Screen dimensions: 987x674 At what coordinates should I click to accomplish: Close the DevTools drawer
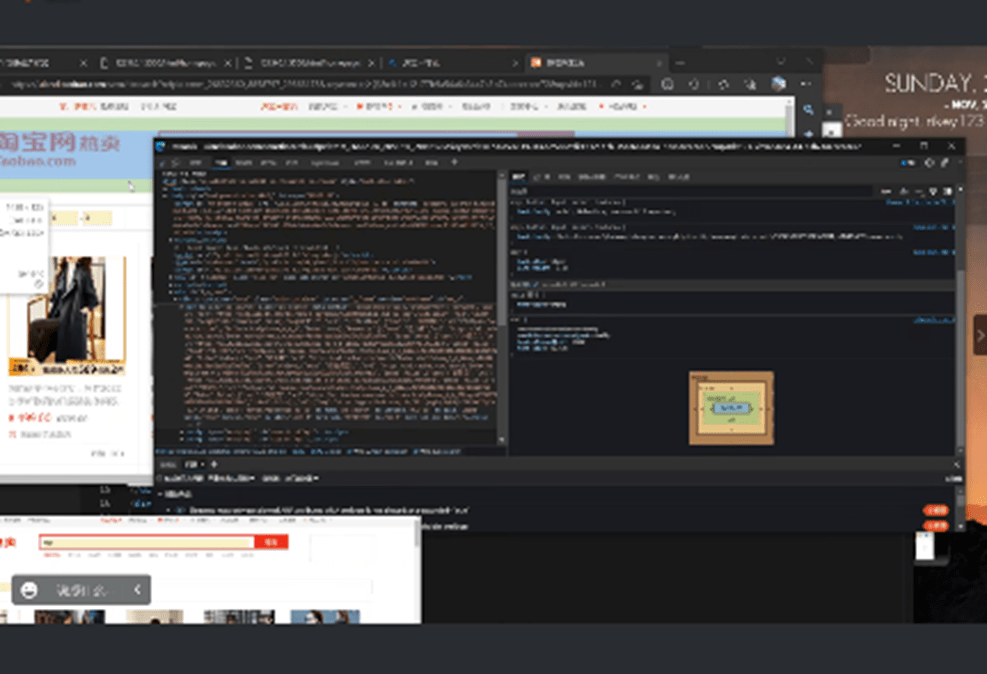tap(956, 464)
